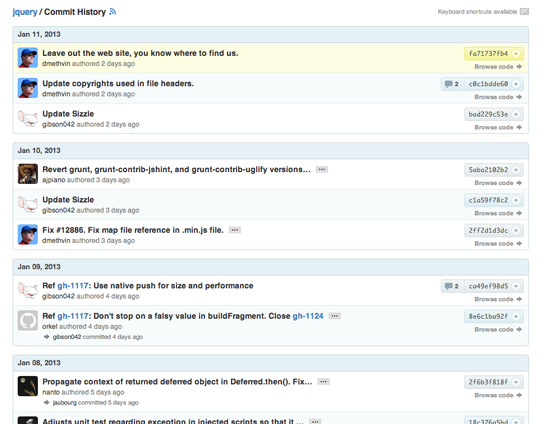Copy SHA button next to 2f6b3f818f

[516, 382]
